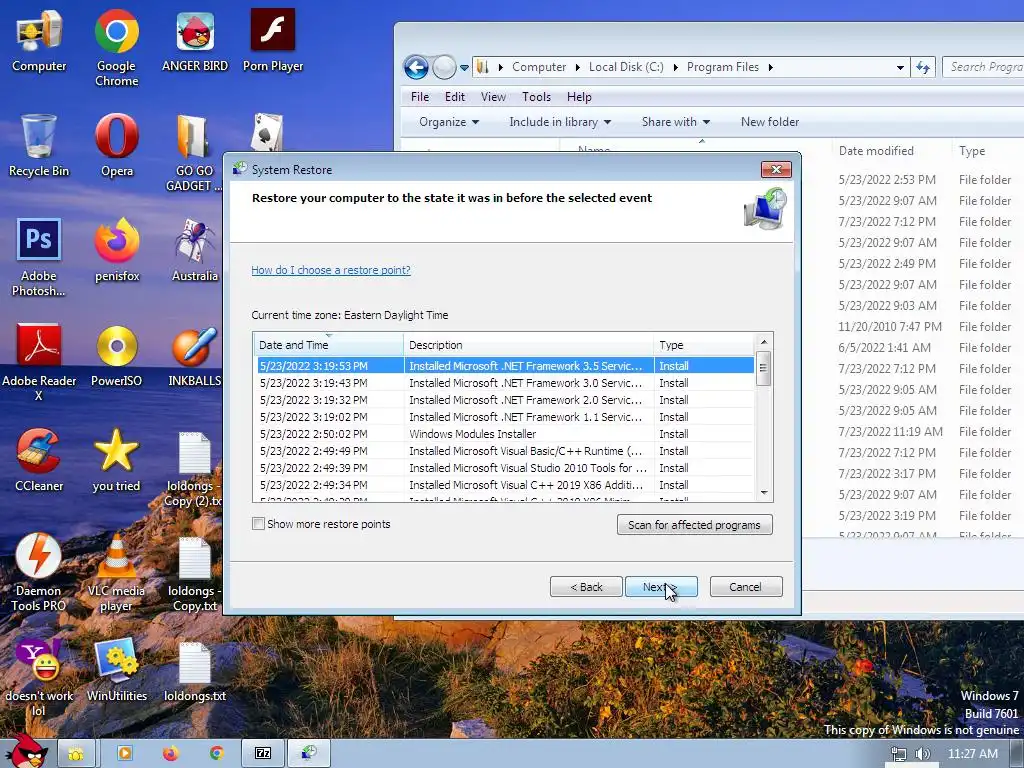Click the network tray icon
Screen dimensions: 1024x768
click(x=899, y=754)
